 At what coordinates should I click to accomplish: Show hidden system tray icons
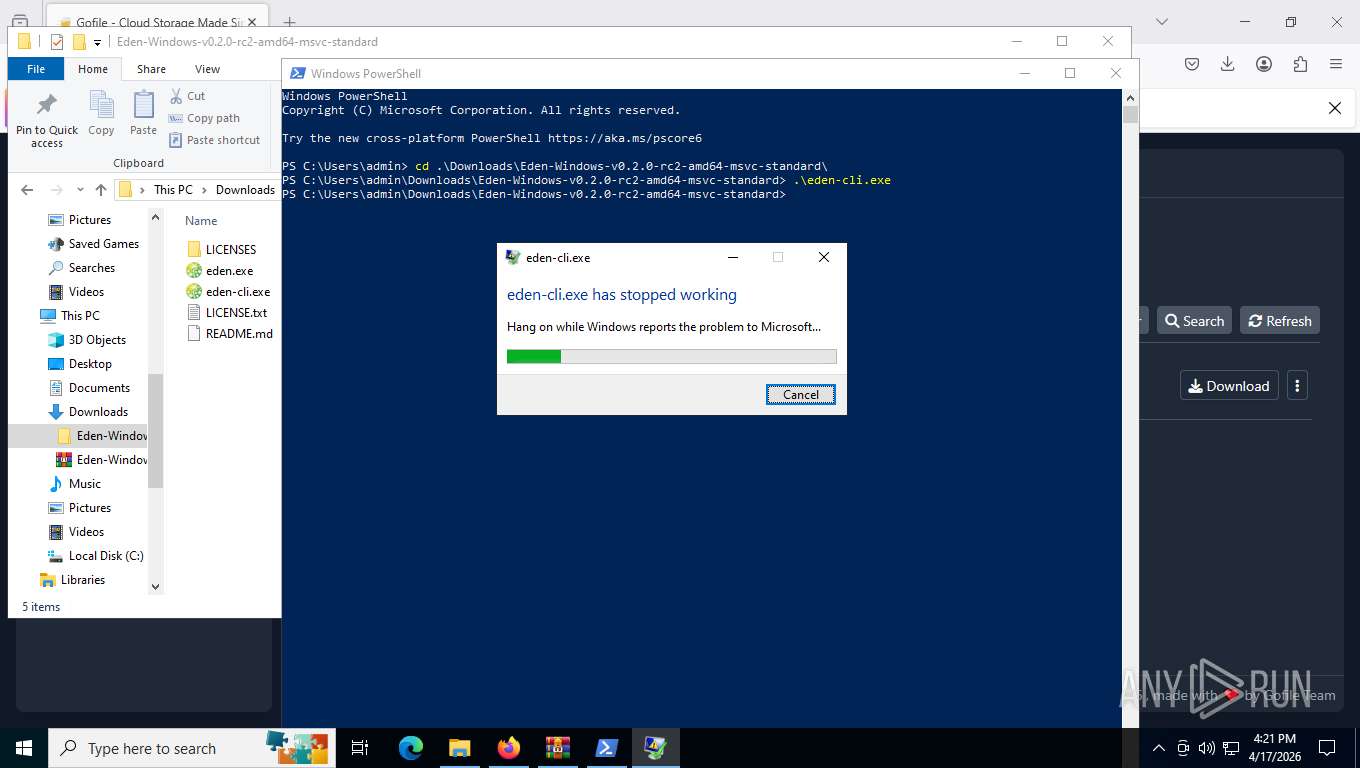coord(1159,748)
